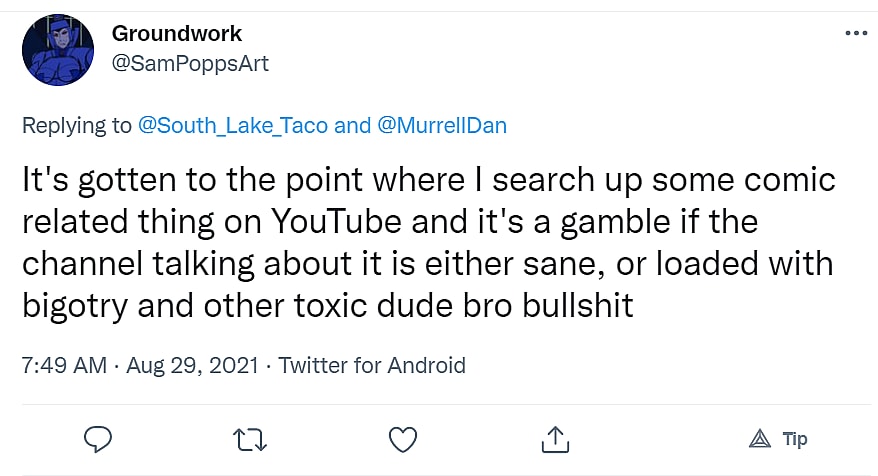Click the 'Replying to' text
This screenshot has height=476, width=878.
76,125
